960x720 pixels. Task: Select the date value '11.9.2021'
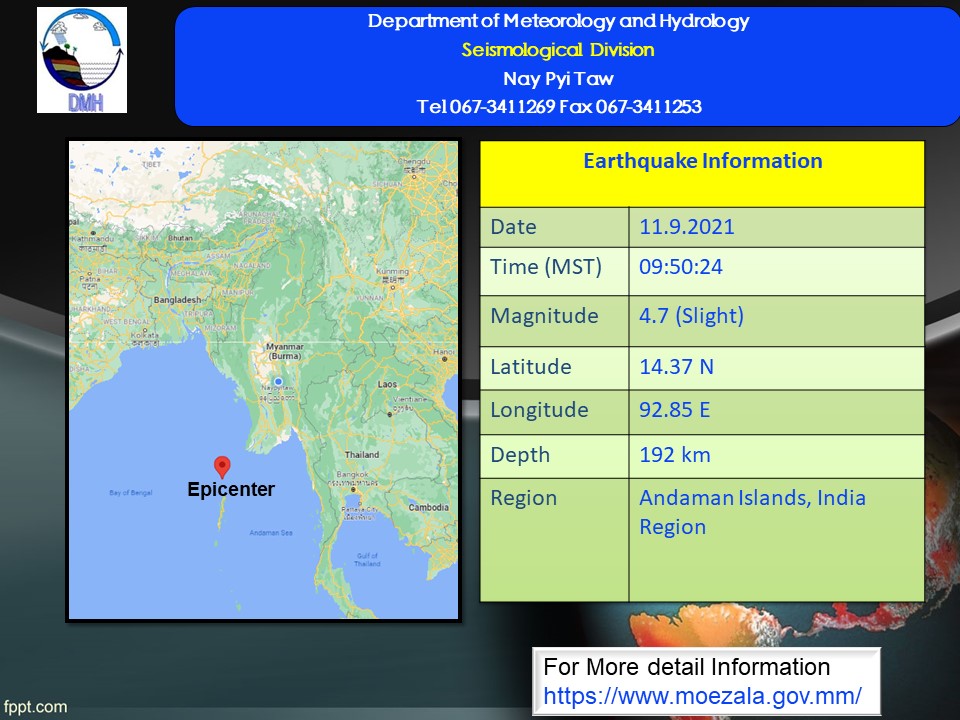click(x=686, y=227)
